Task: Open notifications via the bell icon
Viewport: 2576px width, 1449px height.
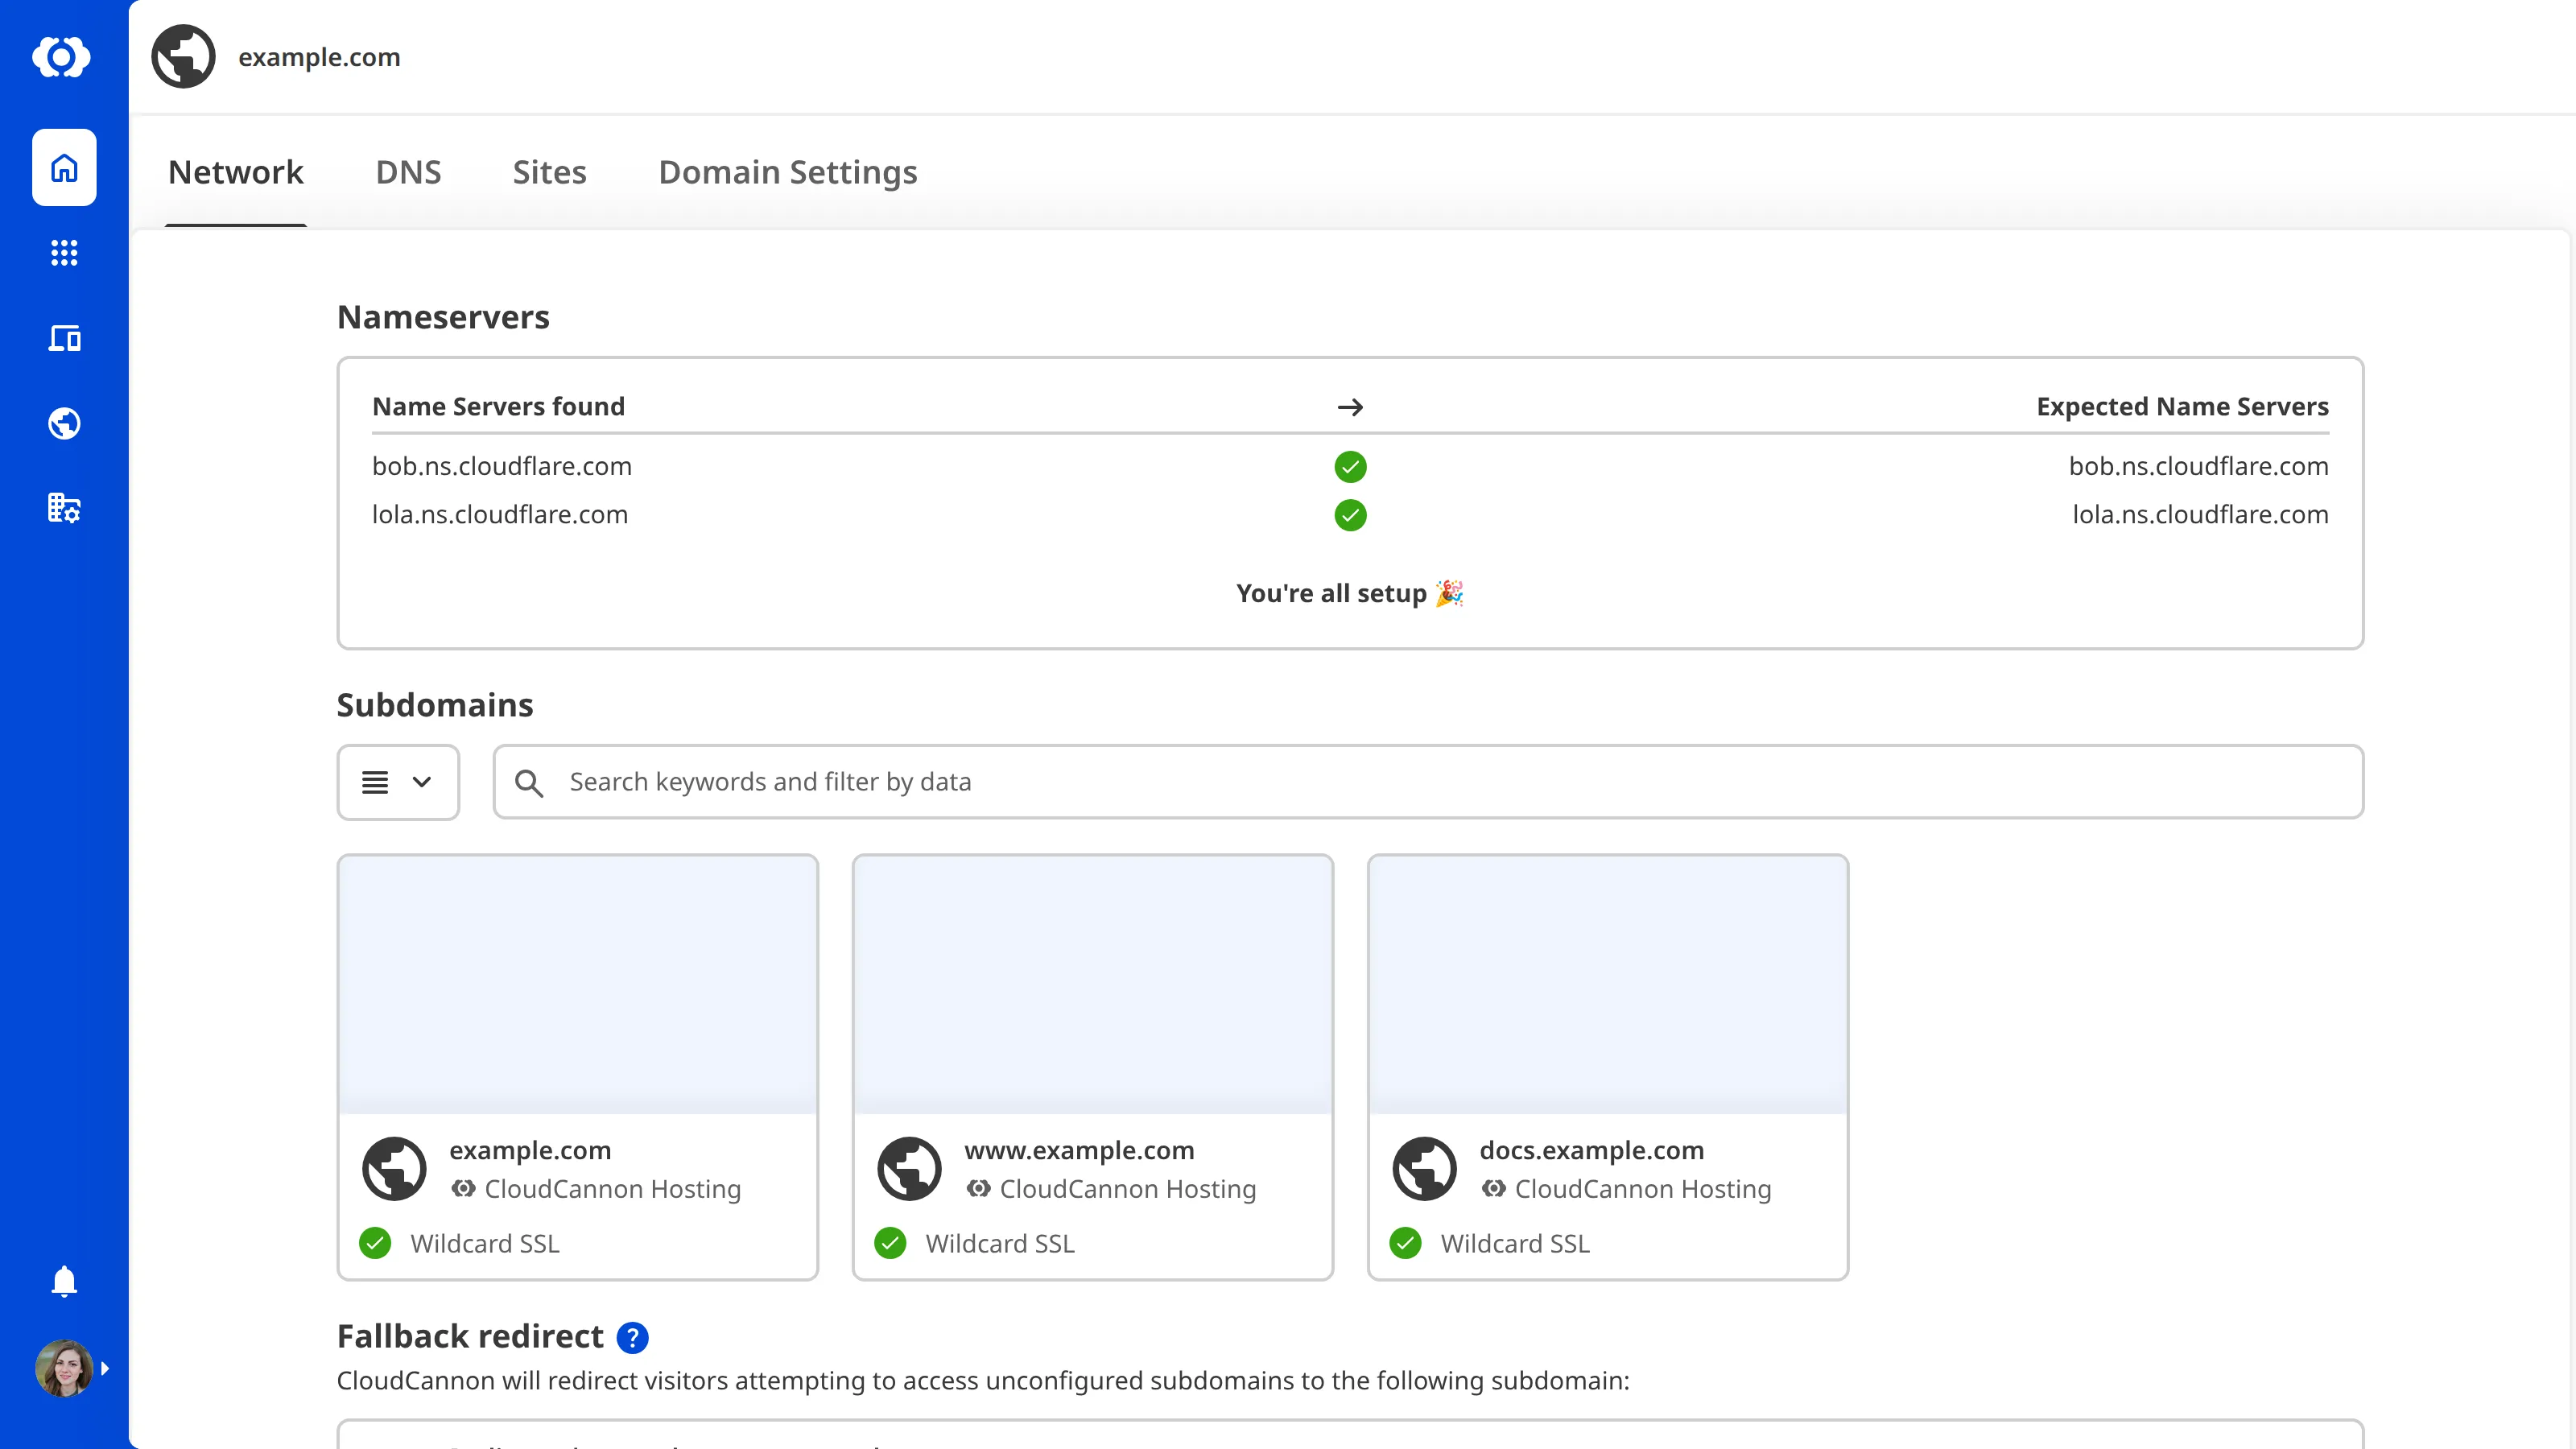Action: tap(63, 1282)
